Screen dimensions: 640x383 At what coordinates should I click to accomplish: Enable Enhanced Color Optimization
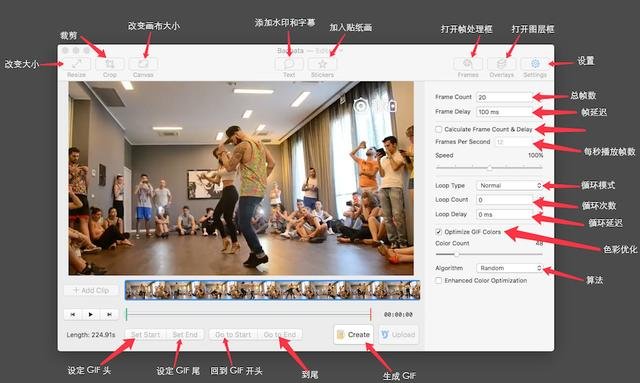(438, 281)
